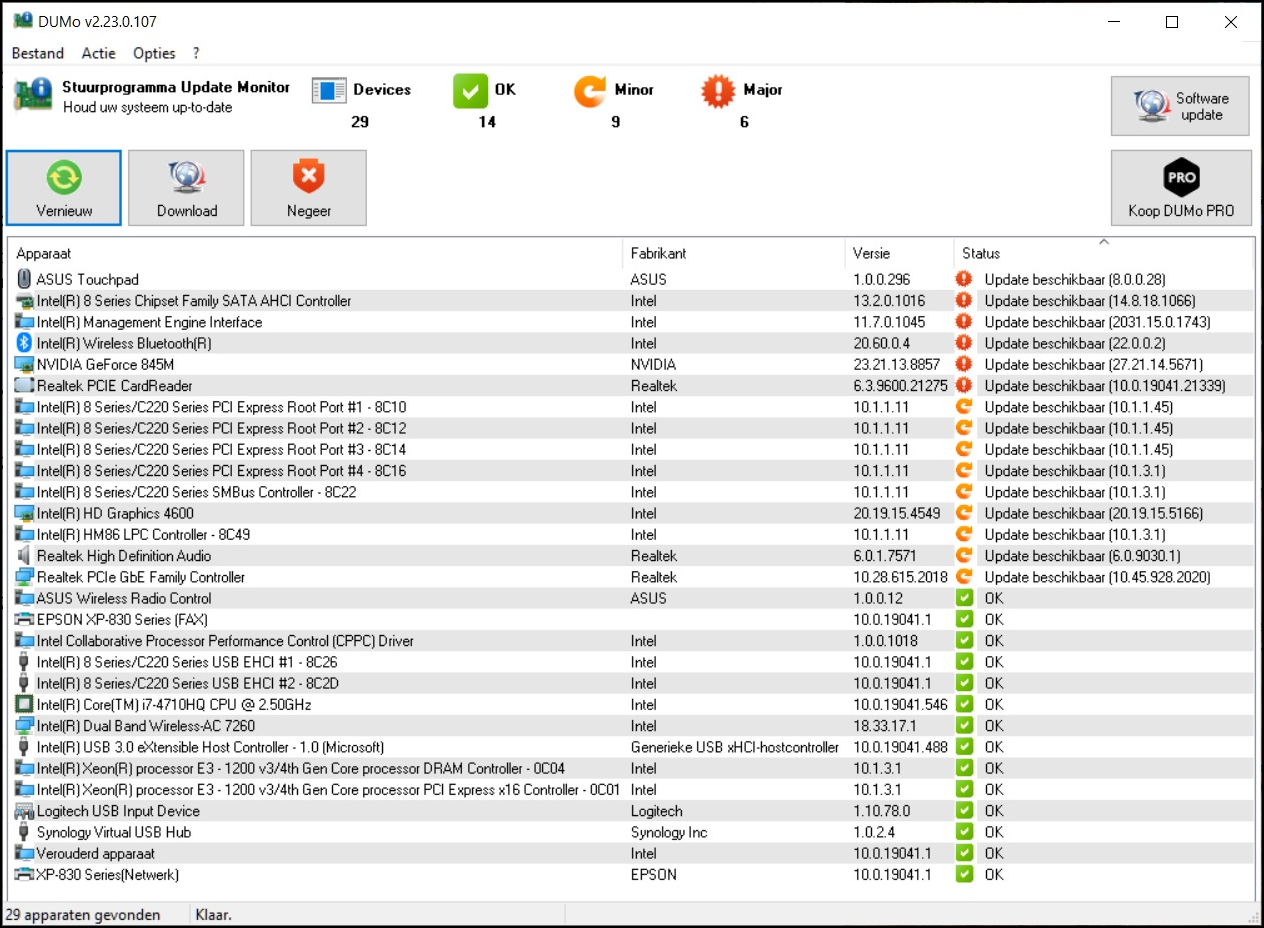Select the DRAM Controller - 0C04 row
Viewport: 1264px width, 928px height.
tap(632, 769)
